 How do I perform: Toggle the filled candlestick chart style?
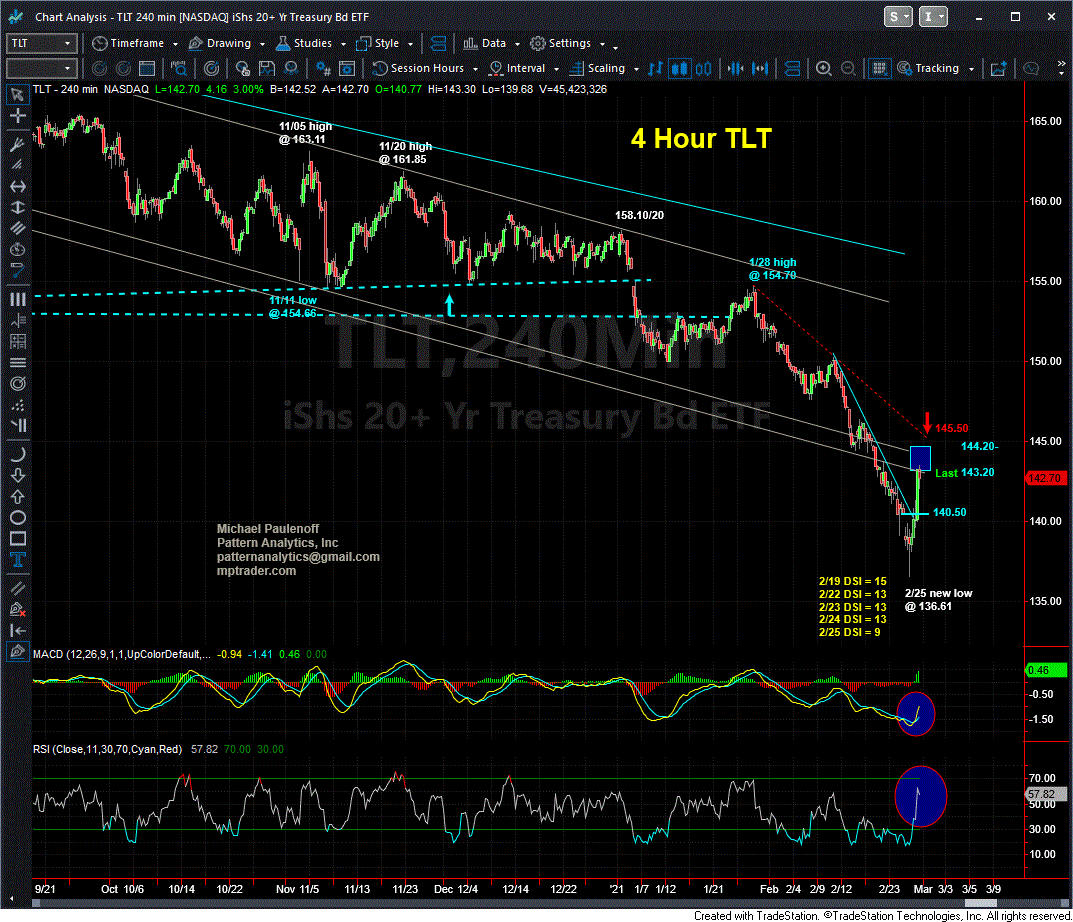point(680,68)
